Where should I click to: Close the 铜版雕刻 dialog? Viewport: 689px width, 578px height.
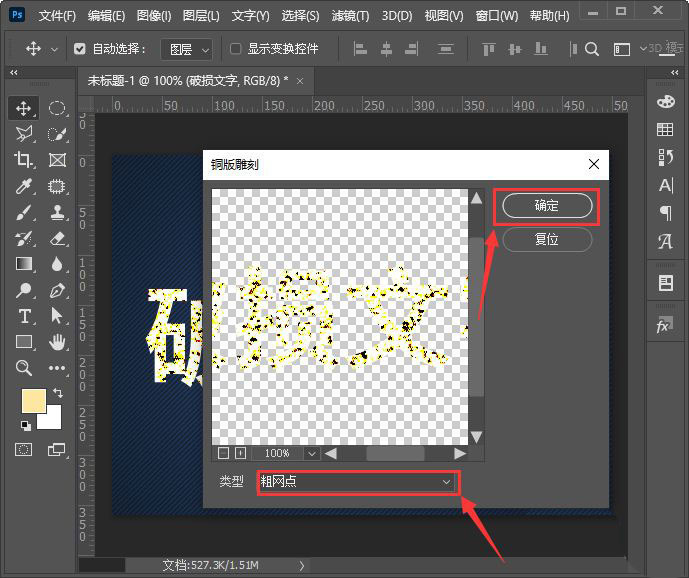point(594,164)
